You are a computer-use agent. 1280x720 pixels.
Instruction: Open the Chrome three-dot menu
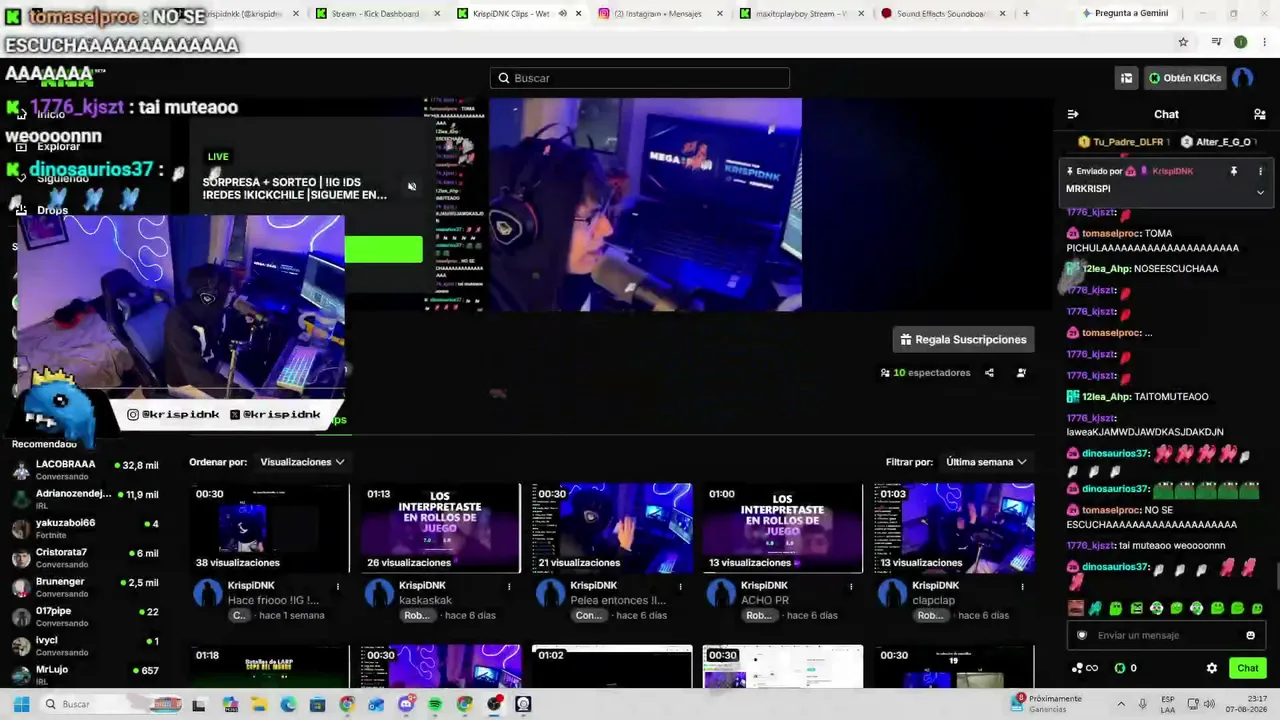point(1263,42)
